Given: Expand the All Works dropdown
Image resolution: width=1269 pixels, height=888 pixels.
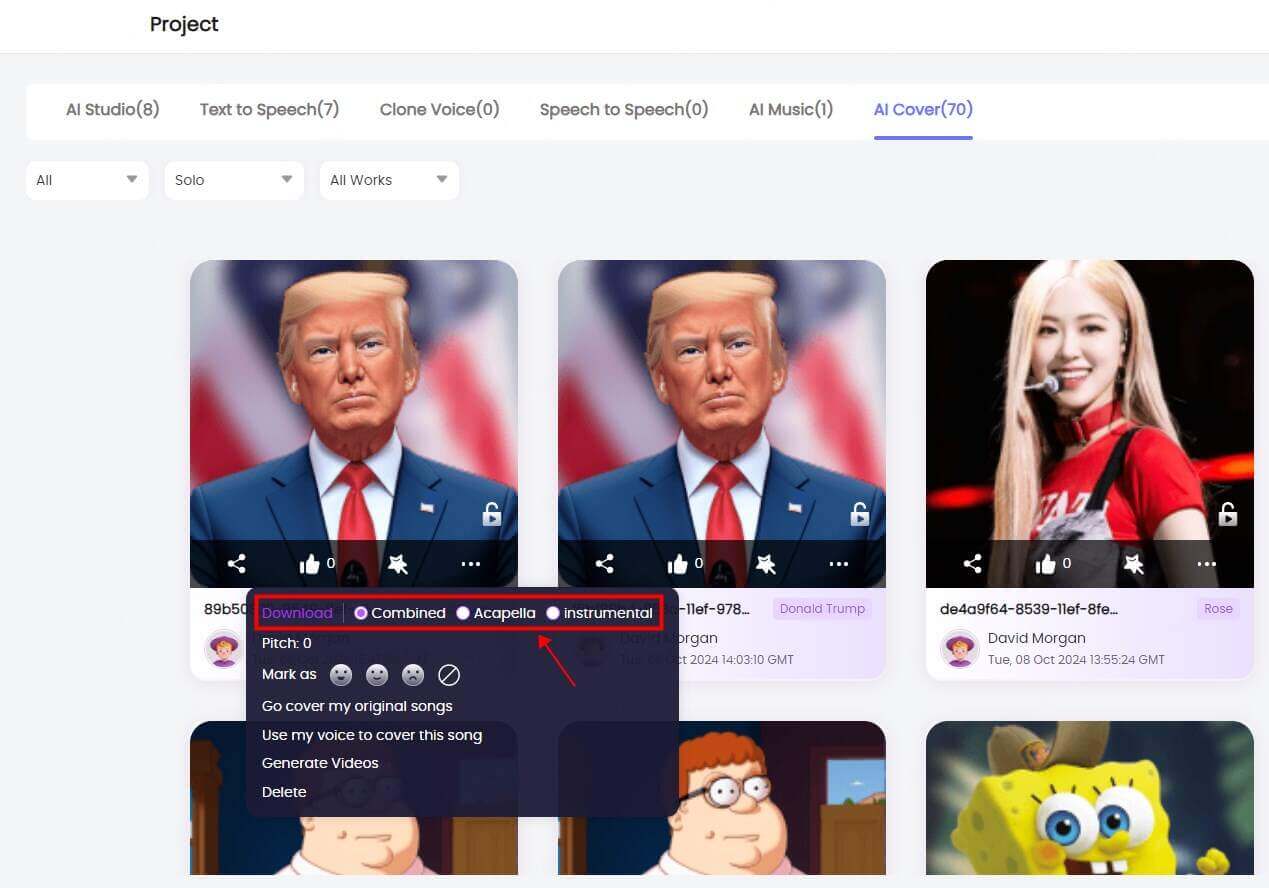Looking at the screenshot, I should tap(388, 180).
